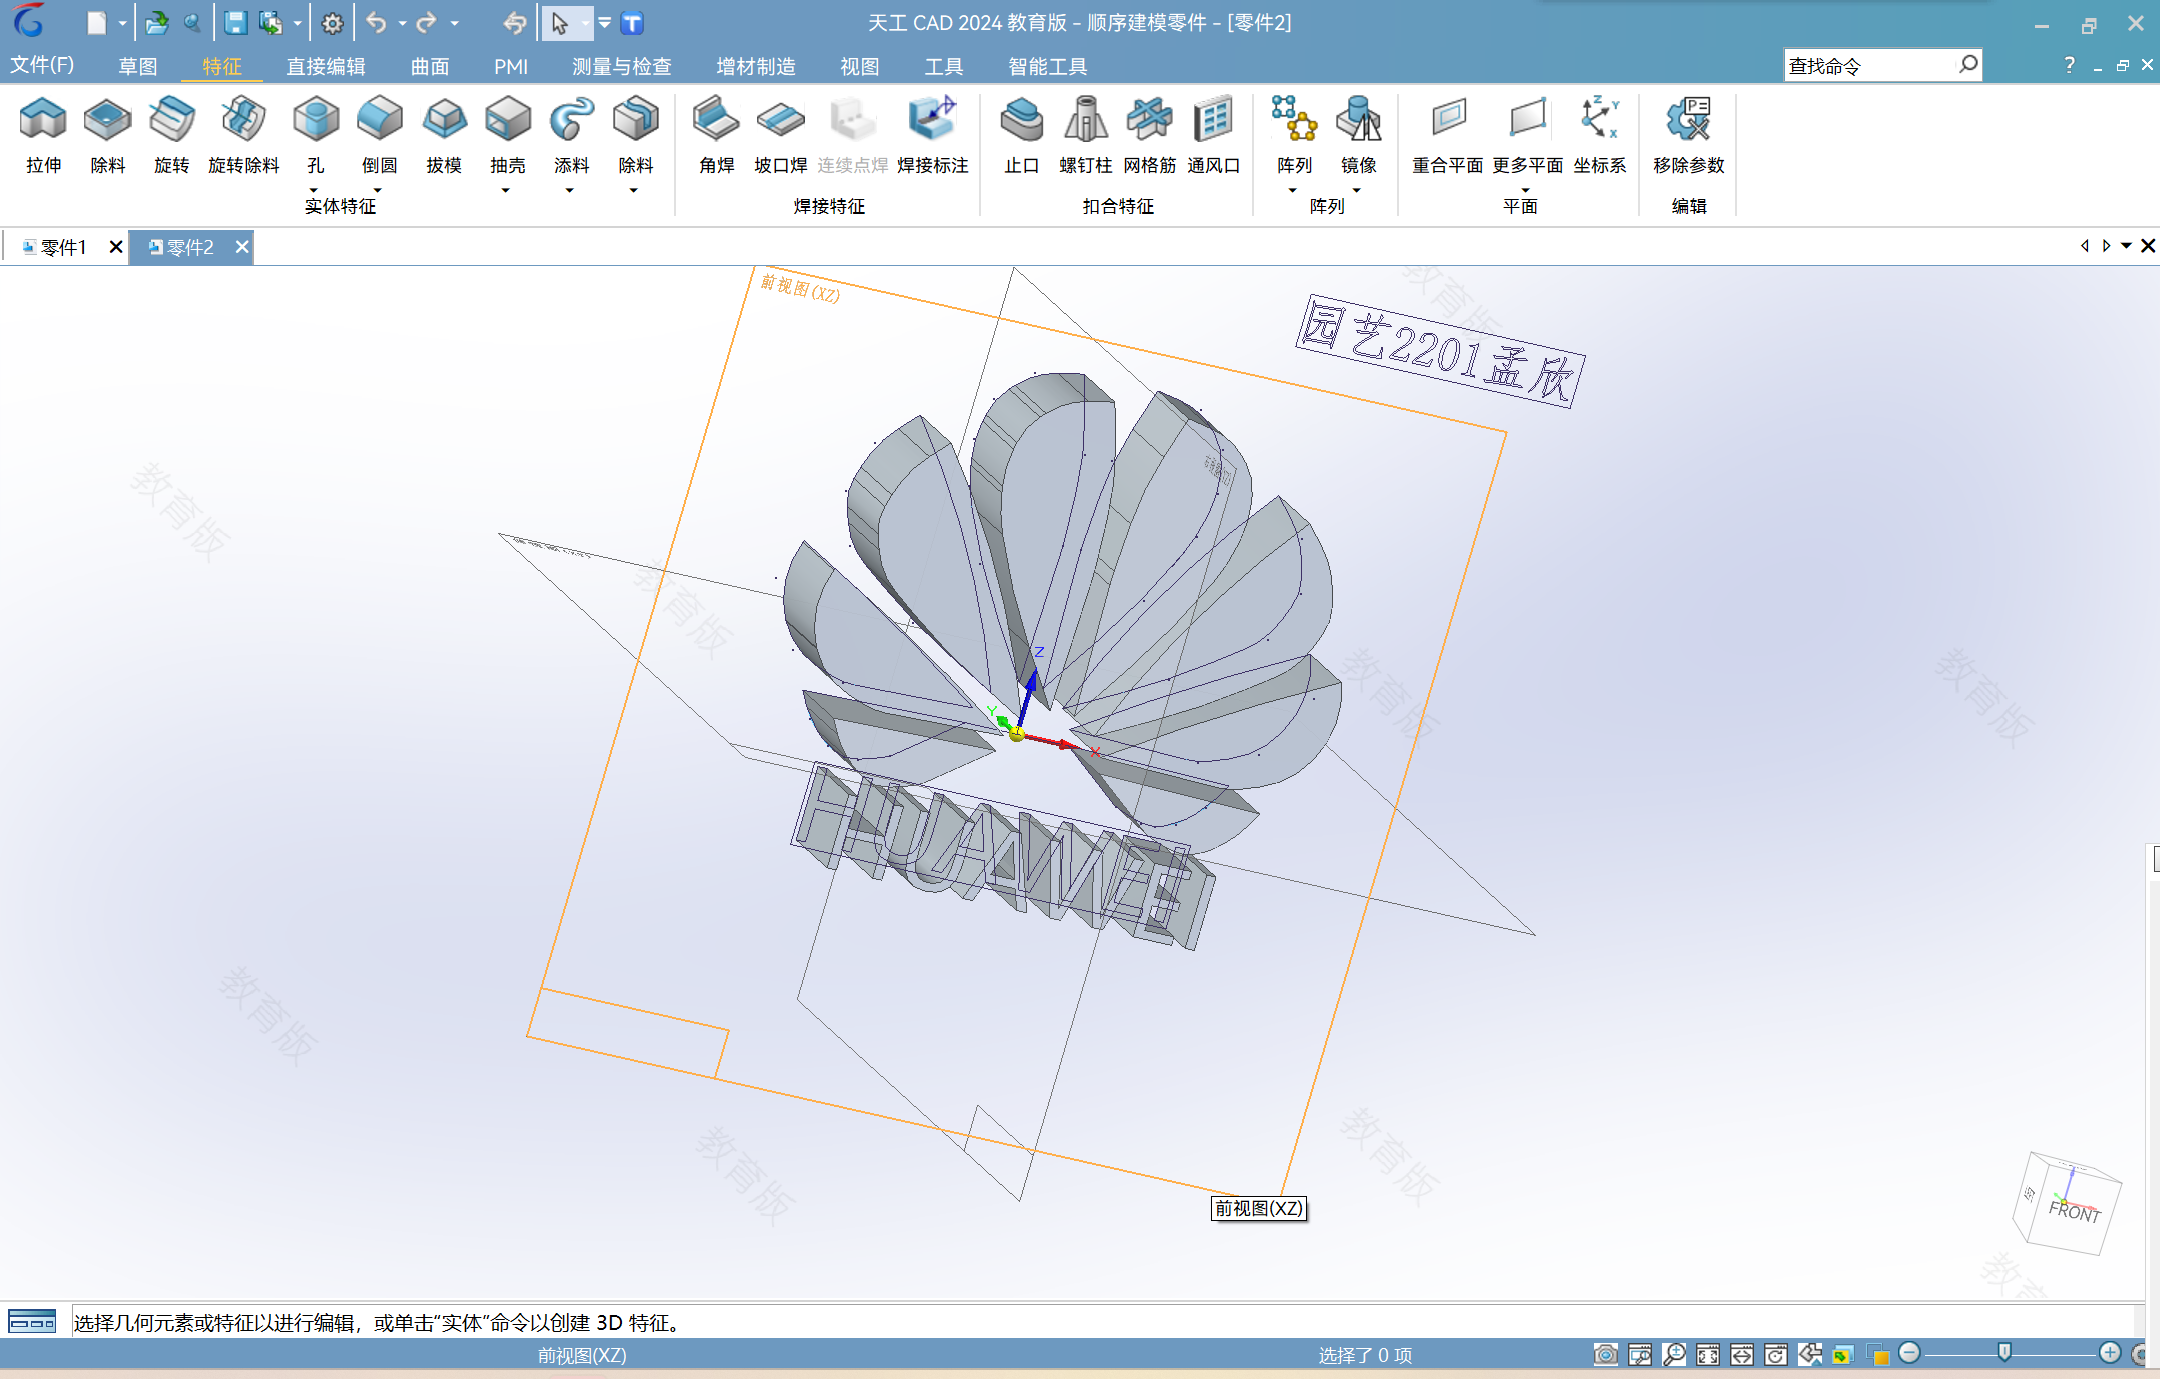This screenshot has width=2160, height=1379.
Task: Expand the dropdown under 抽壳
Action: 506,190
